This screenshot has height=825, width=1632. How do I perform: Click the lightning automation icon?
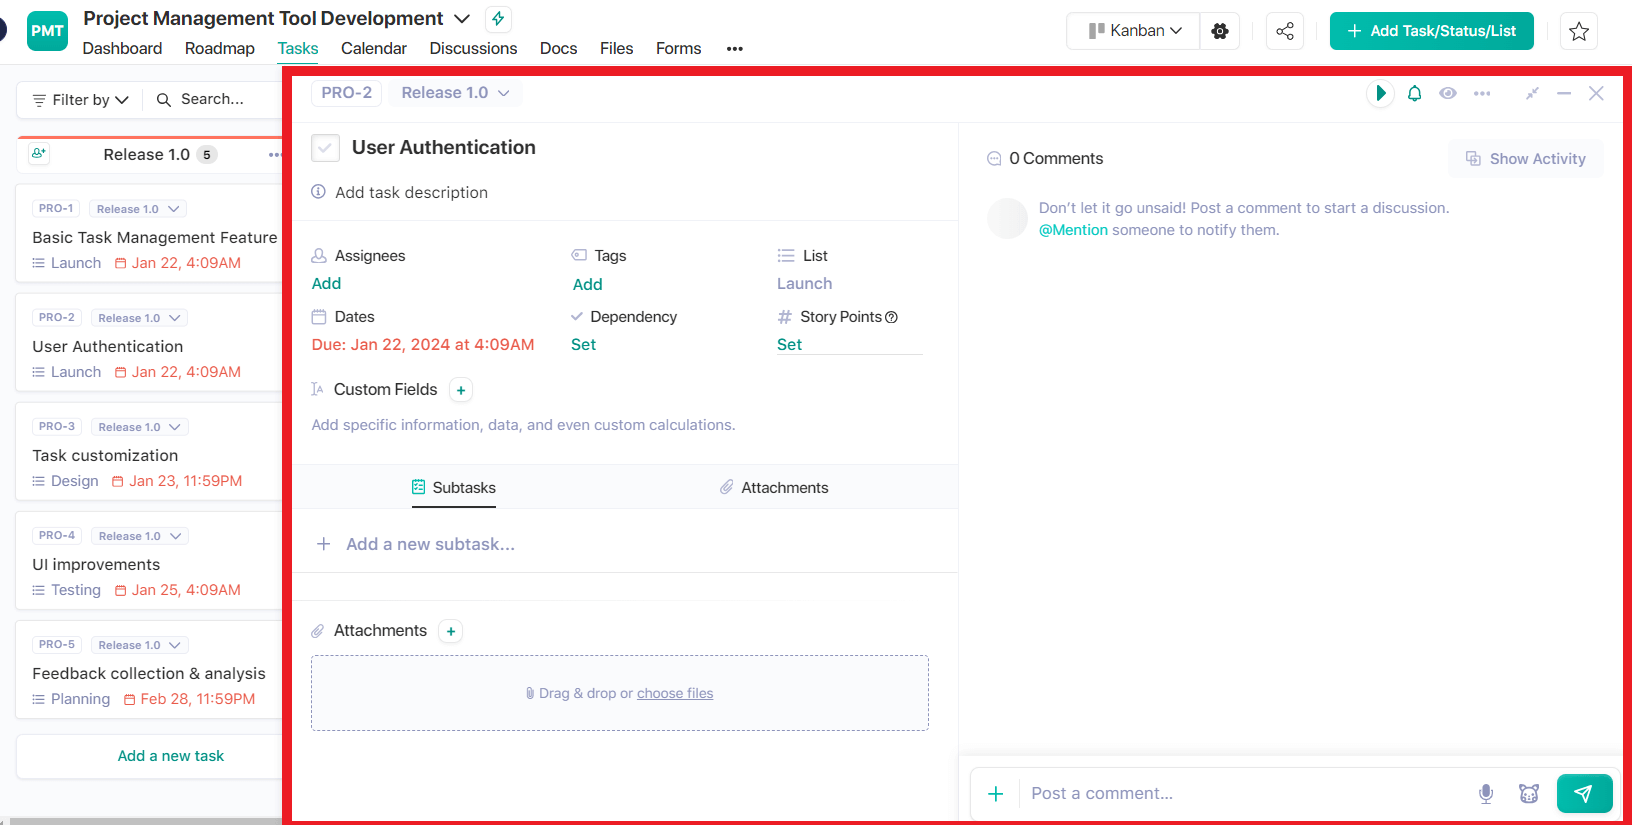click(x=498, y=19)
